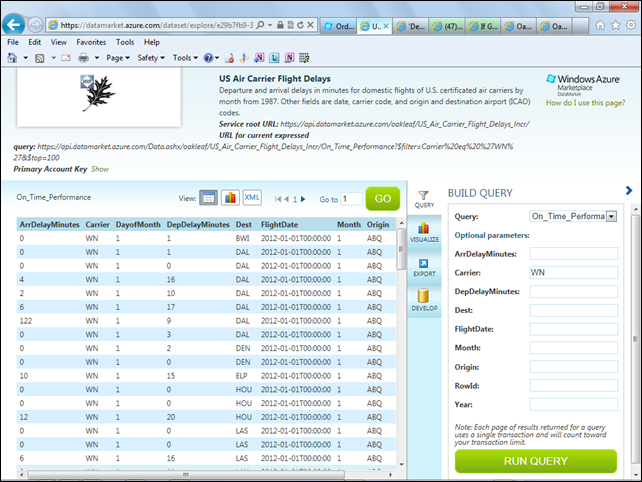Open the Favorites menu
The width and height of the screenshot is (642, 482).
(x=91, y=42)
